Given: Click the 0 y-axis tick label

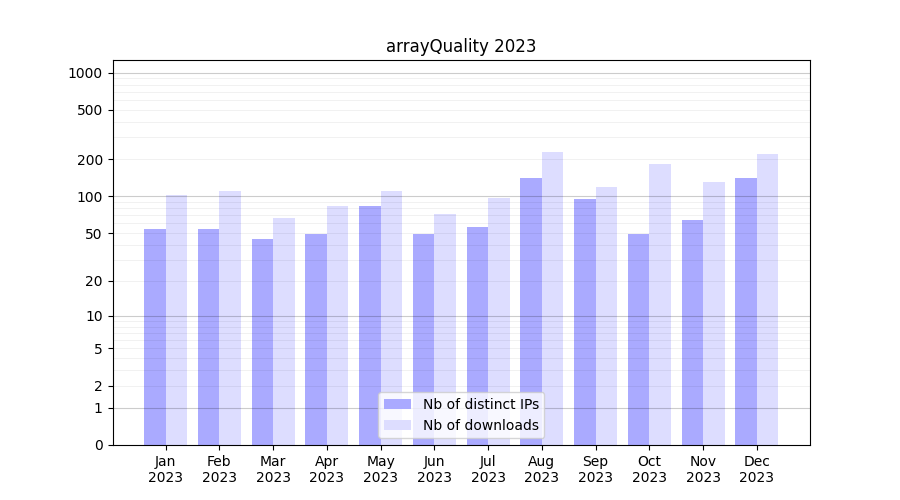Looking at the screenshot, I should 98,445.
